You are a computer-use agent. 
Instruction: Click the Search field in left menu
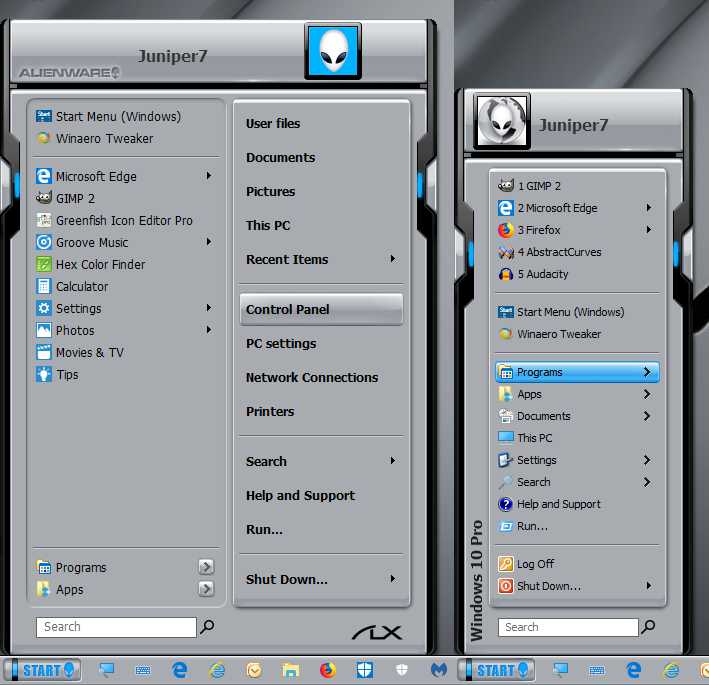[x=116, y=627]
